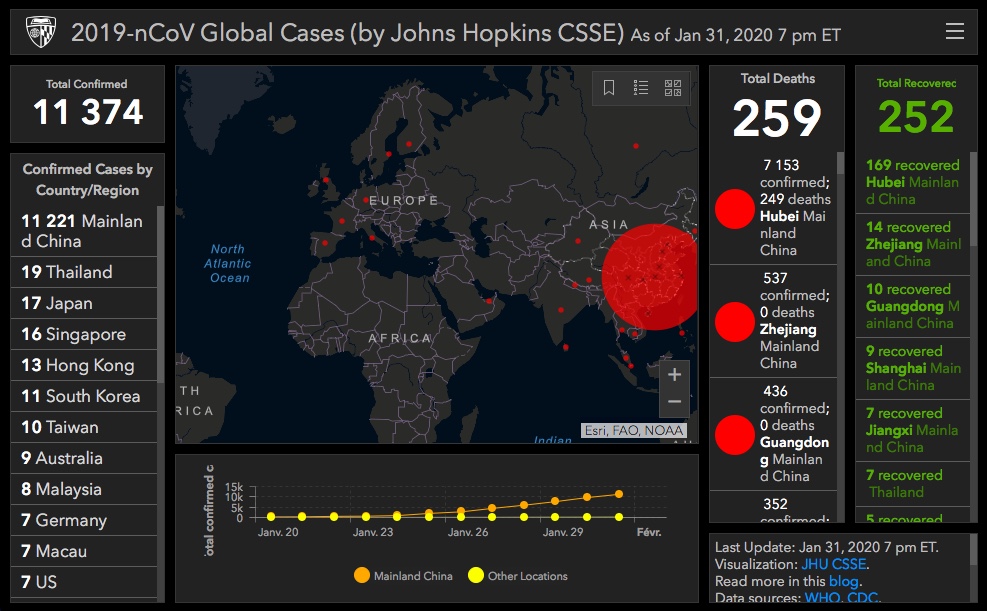Select Zhejiang 537 confirmed entry
This screenshot has width=987, height=611.
[773, 321]
